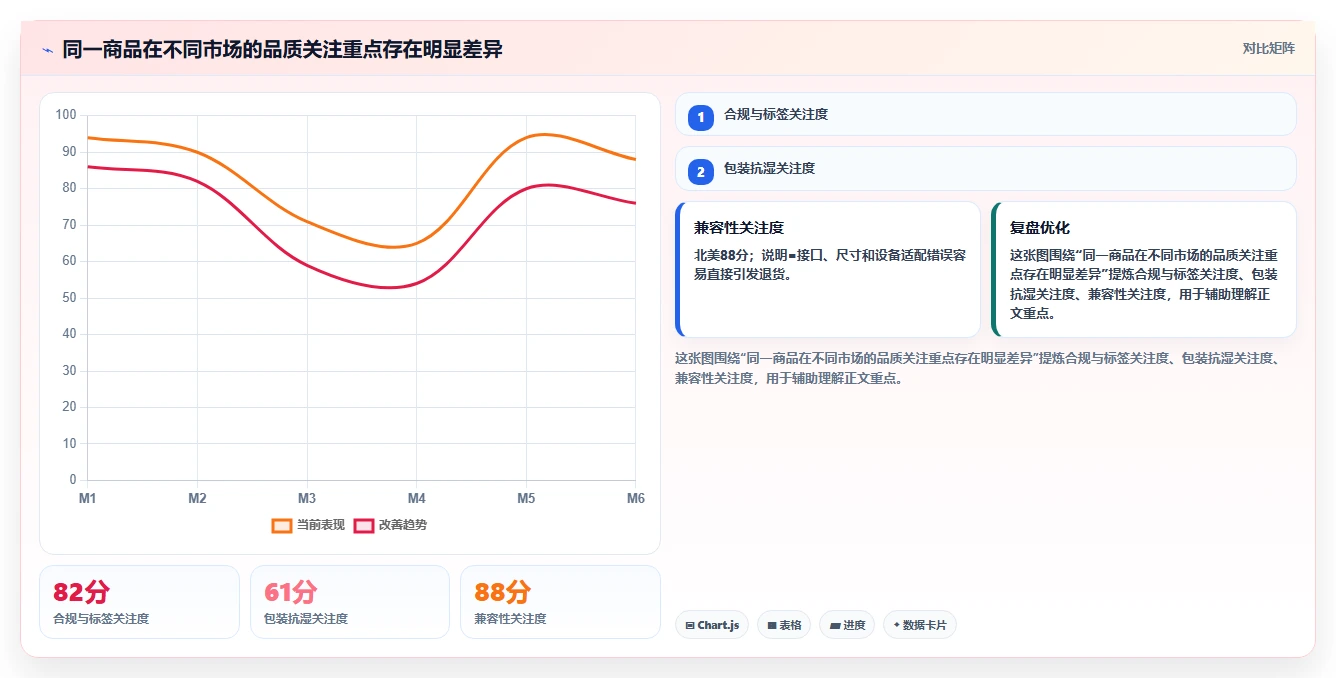Click the blue number 1 badge

coord(701,117)
